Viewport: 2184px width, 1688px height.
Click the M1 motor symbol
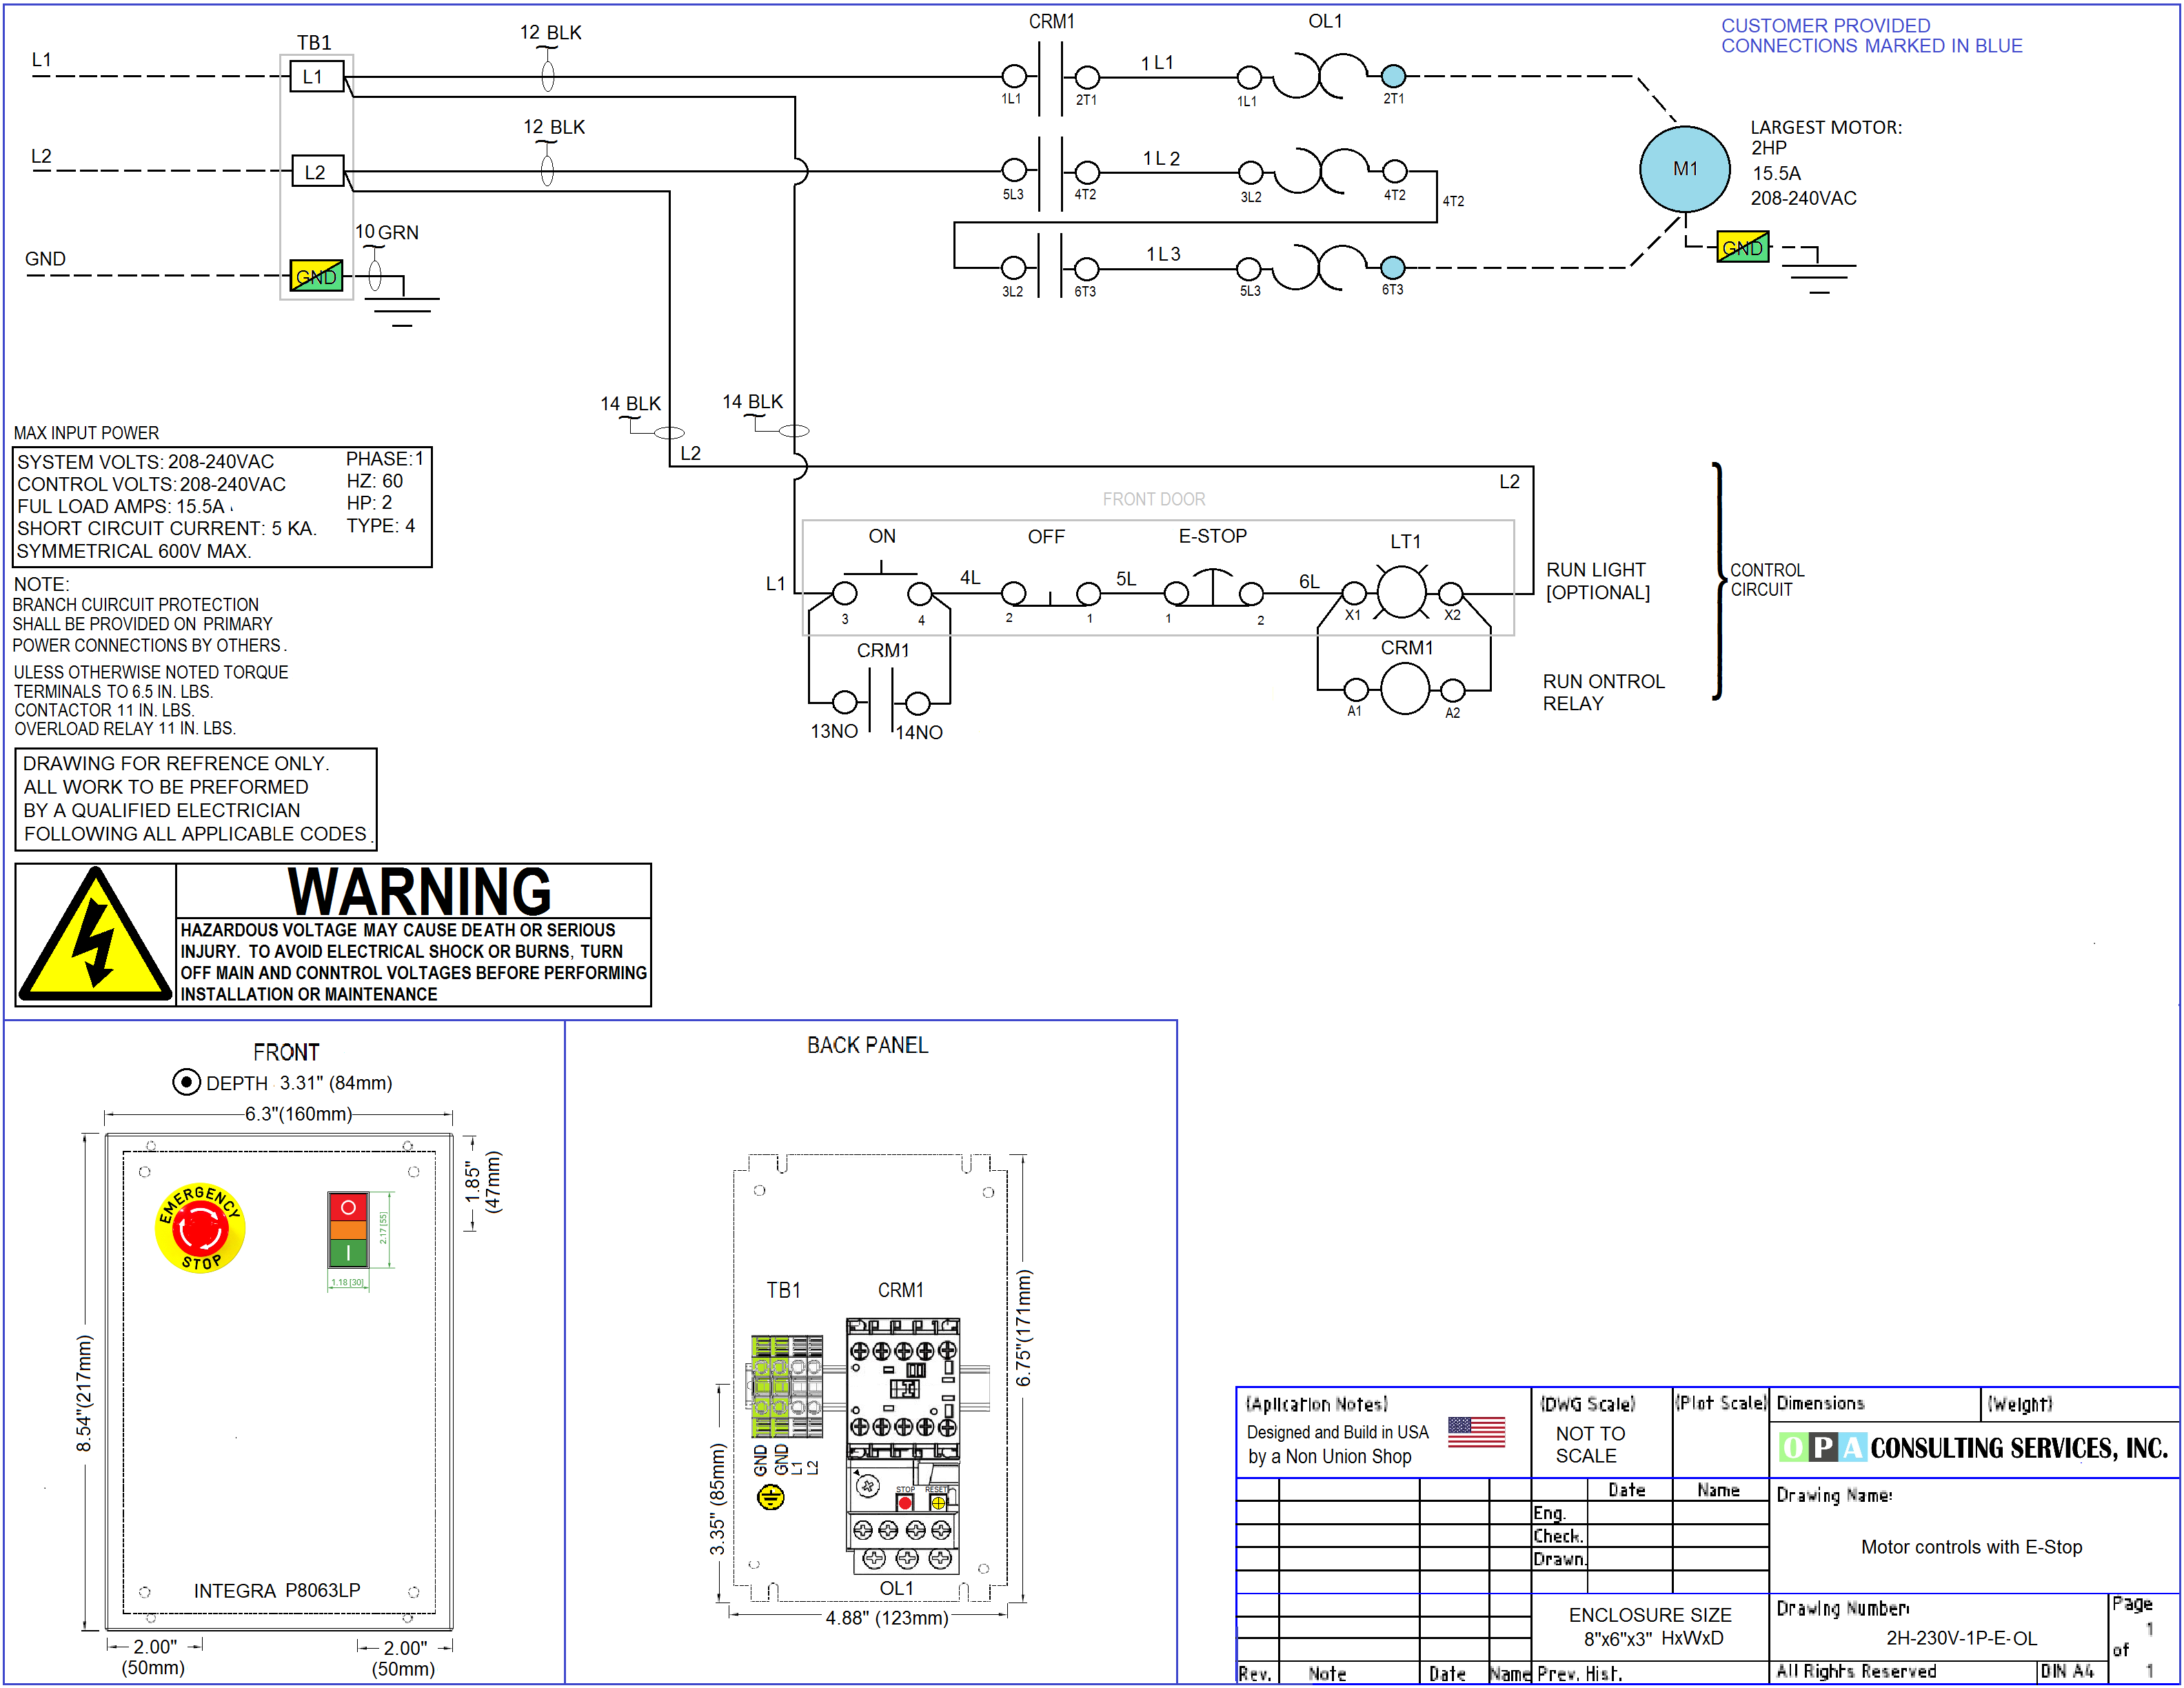(x=1684, y=169)
